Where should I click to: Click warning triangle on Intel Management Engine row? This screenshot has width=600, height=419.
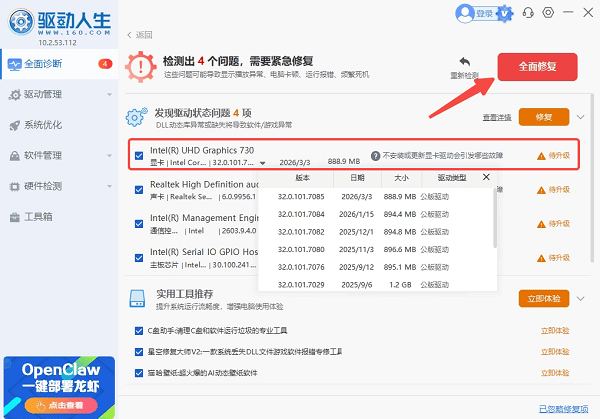click(x=541, y=224)
